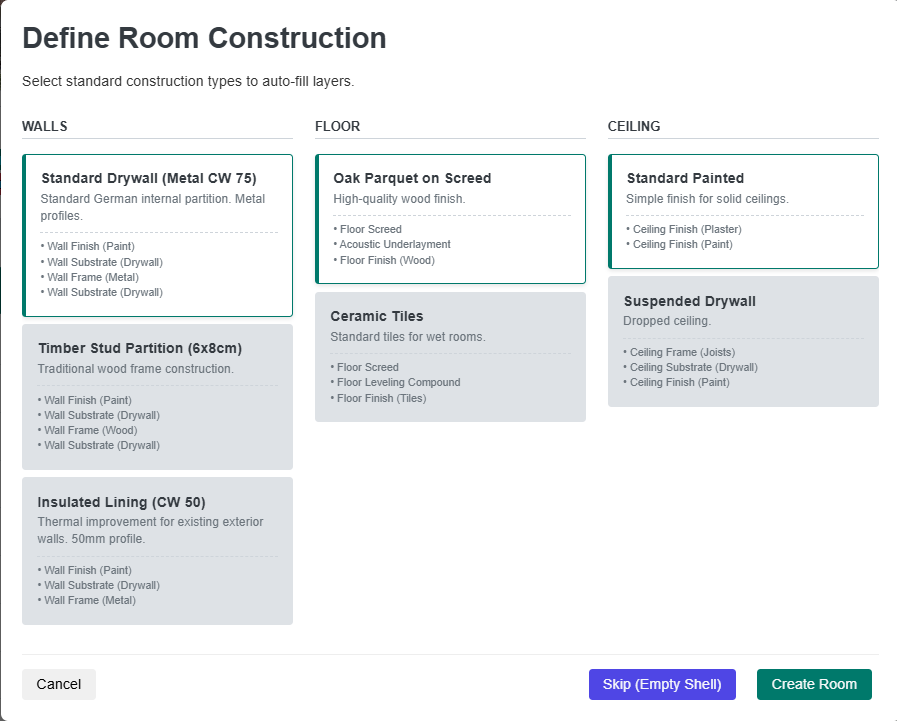
Task: Choose the Ceramic Tiles floor option
Action: point(450,357)
